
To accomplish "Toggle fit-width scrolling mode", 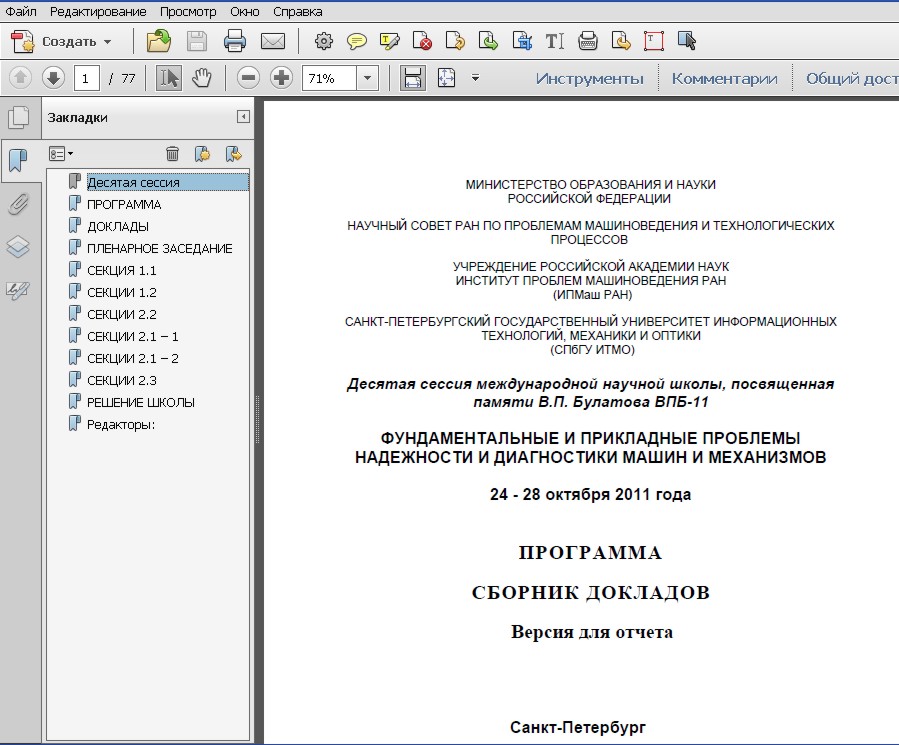I will pos(413,78).
